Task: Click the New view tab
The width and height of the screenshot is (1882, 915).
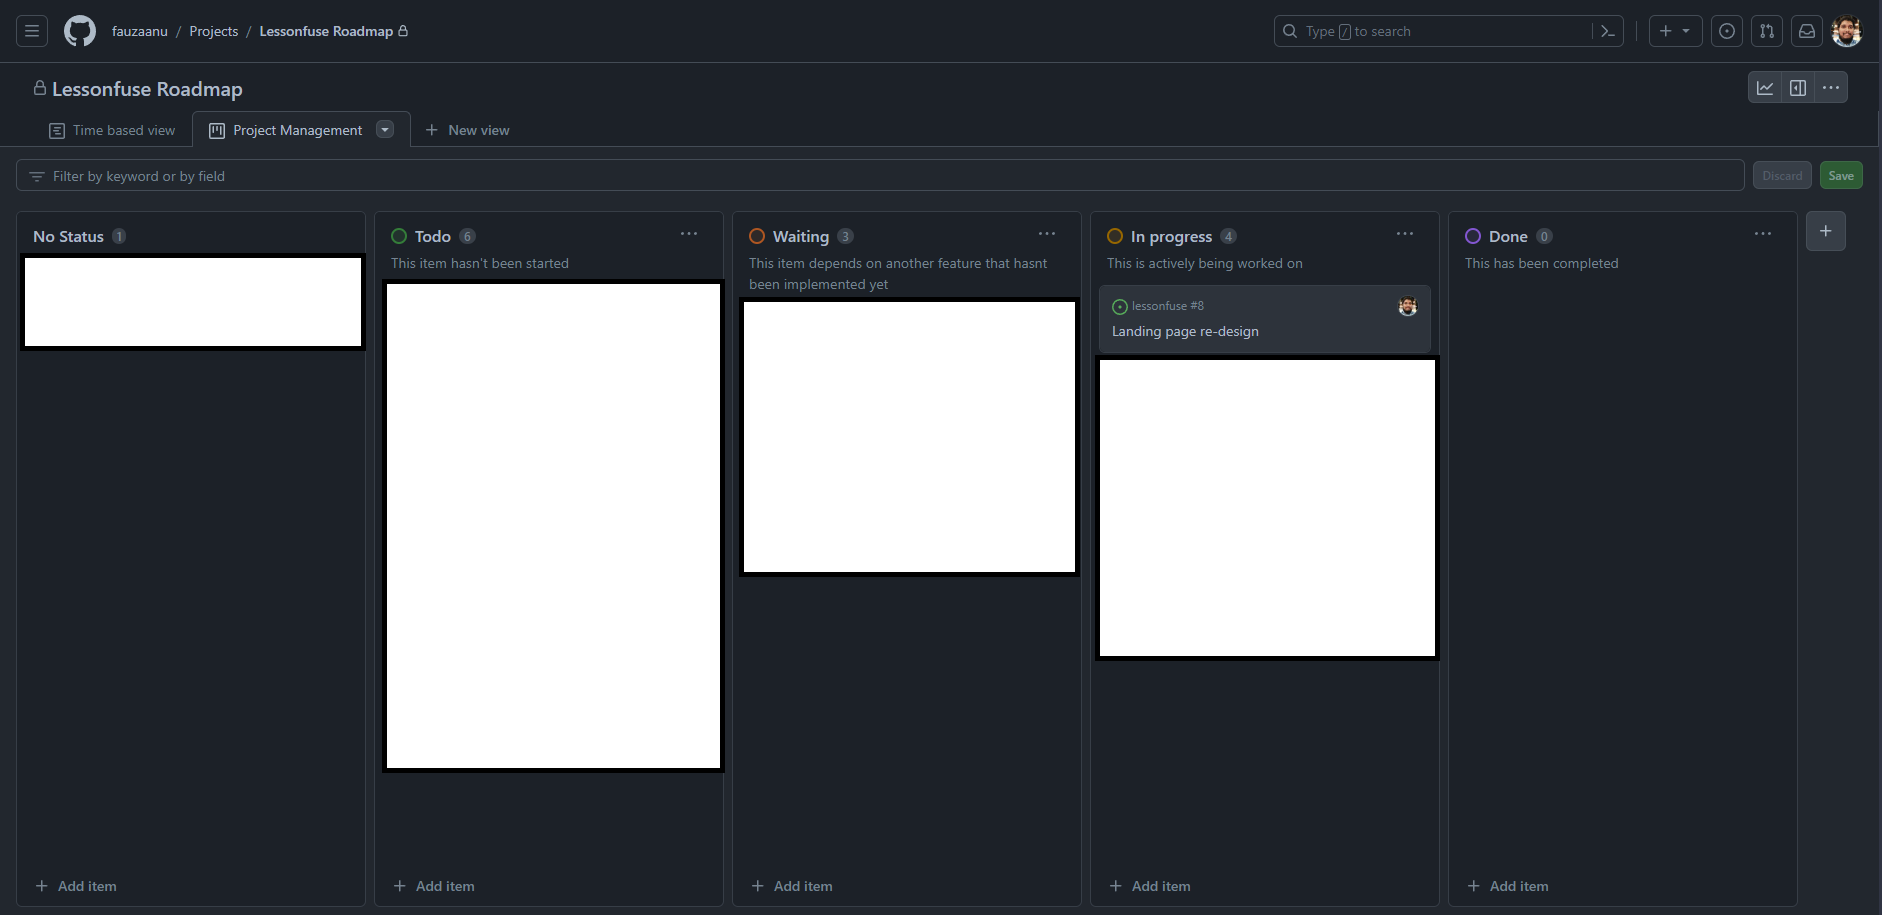Action: tap(468, 130)
